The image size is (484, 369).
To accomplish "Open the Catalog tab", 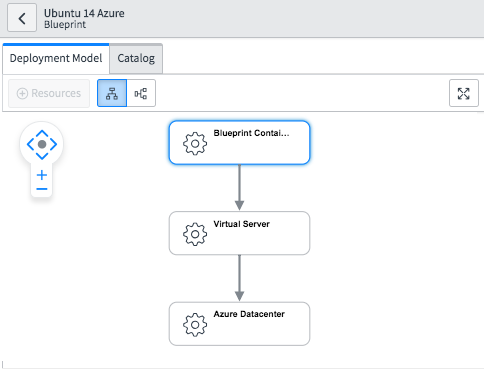I will pyautogui.click(x=136, y=58).
